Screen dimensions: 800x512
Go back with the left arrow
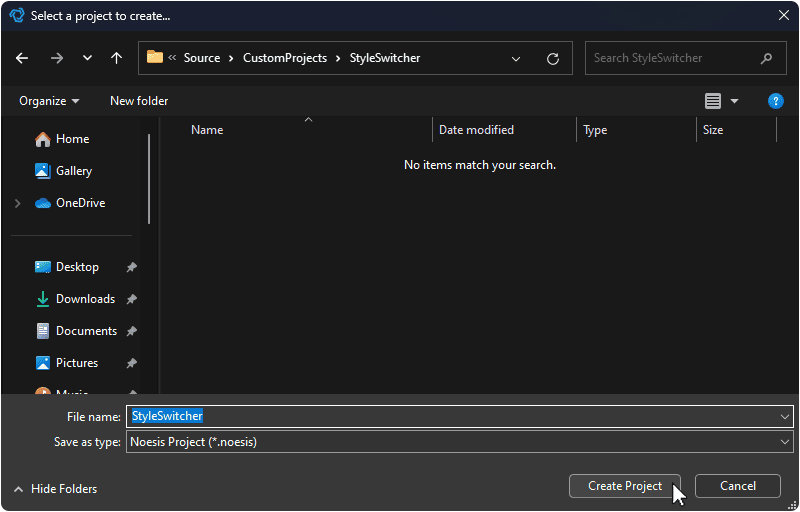coord(22,58)
